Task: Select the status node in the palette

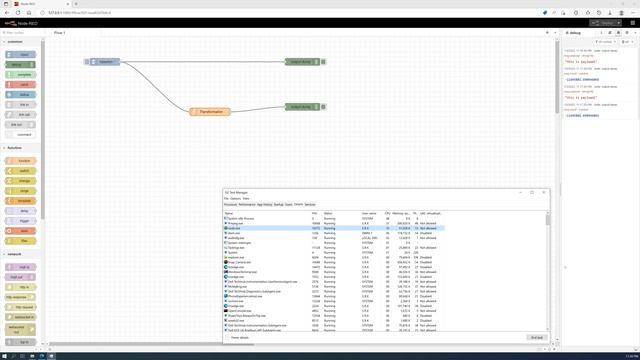Action: tap(20, 95)
